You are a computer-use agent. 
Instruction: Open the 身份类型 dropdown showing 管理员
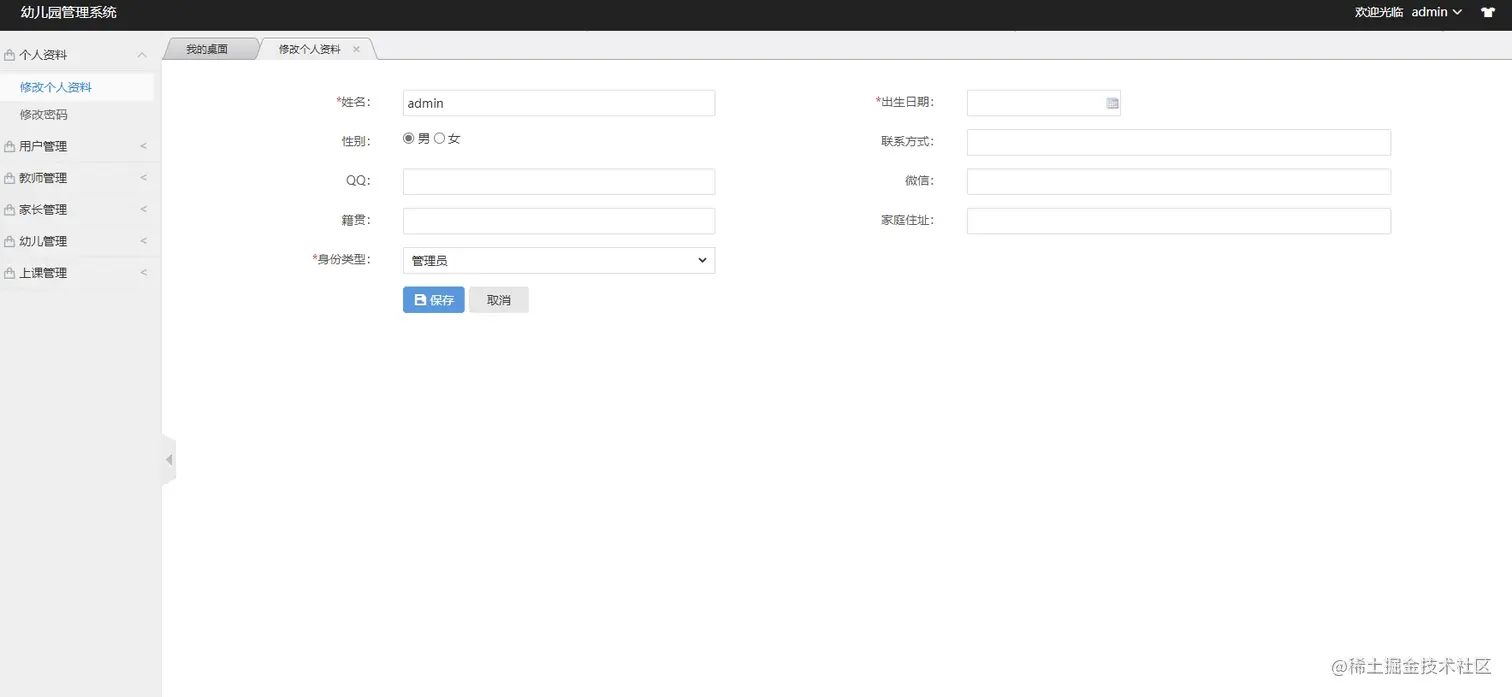559,260
